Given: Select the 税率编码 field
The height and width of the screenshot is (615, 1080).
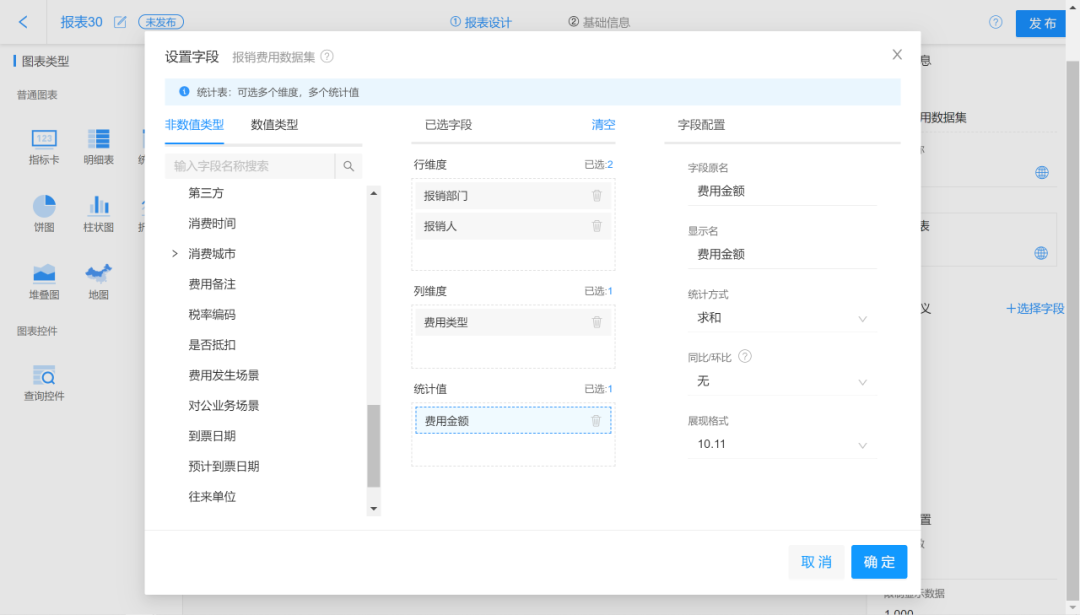Looking at the screenshot, I should click(212, 314).
